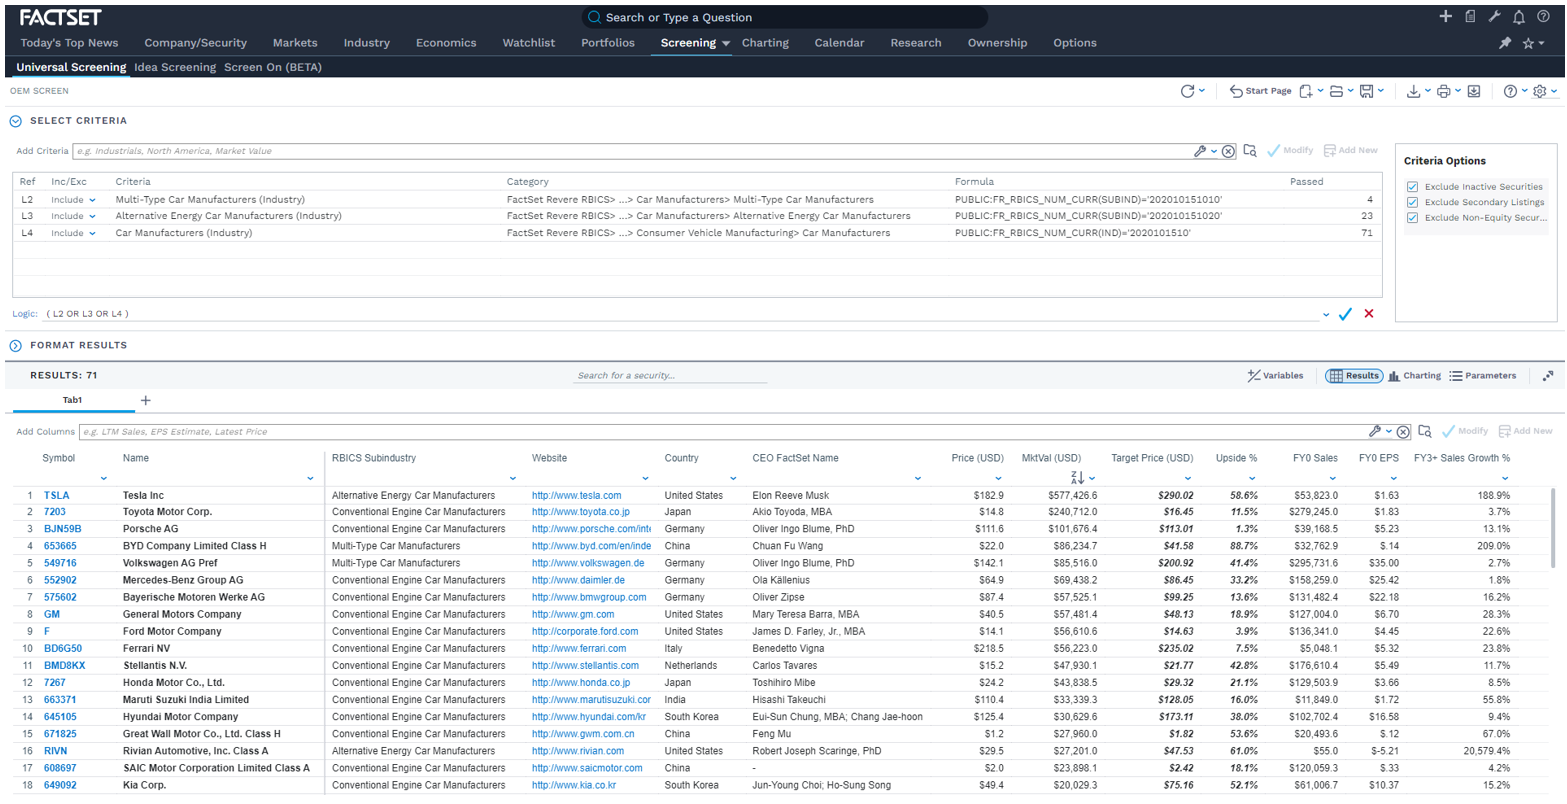Screen dimensions: 1567x804
Task: Switch to Idea Screening tab
Action: click(175, 67)
